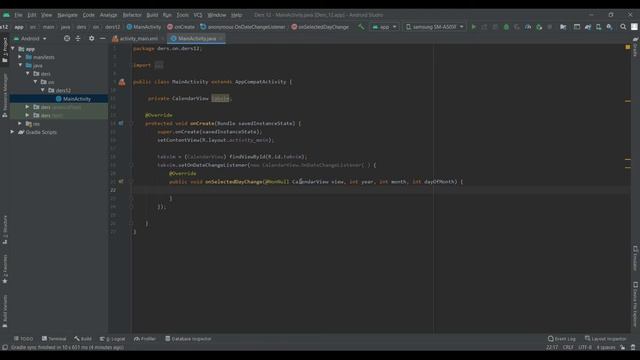
Task: Click the override gutter icon at onCreate line
Action: coord(121,123)
